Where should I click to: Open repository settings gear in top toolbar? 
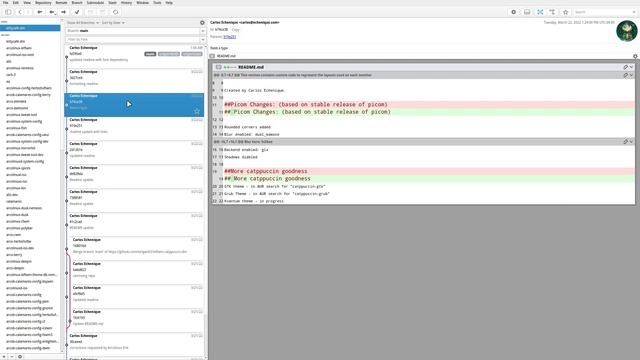click(513, 12)
